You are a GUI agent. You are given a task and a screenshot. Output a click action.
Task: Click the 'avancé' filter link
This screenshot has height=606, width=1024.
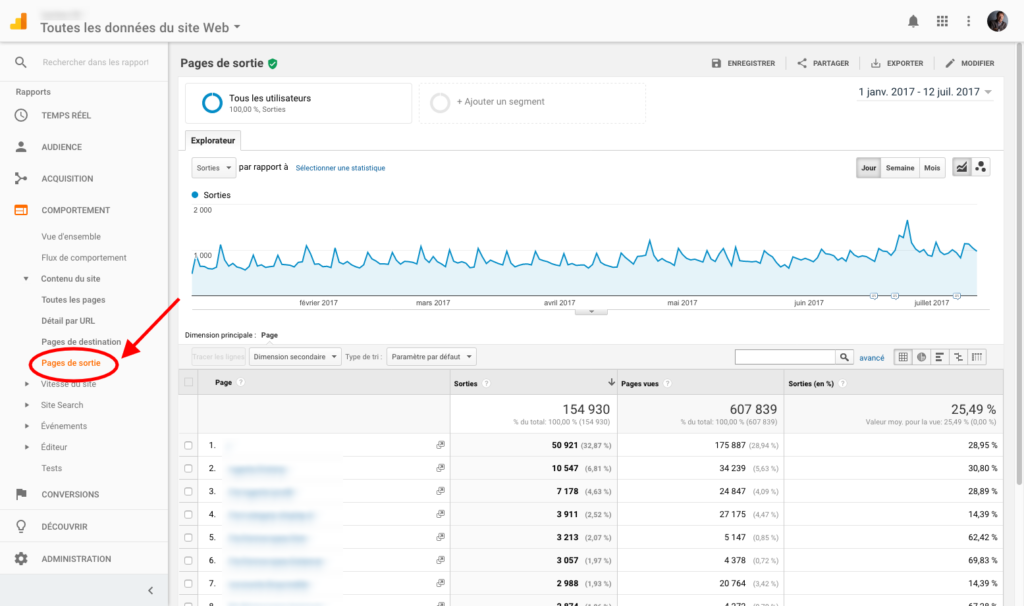pyautogui.click(x=871, y=357)
